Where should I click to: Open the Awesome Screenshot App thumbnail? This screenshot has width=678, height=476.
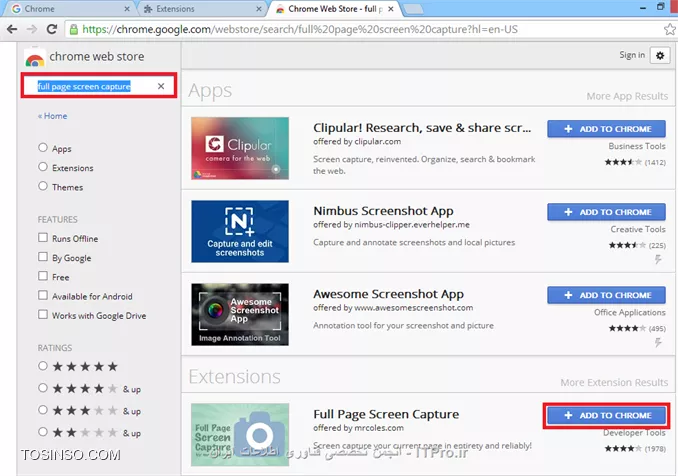coord(240,314)
